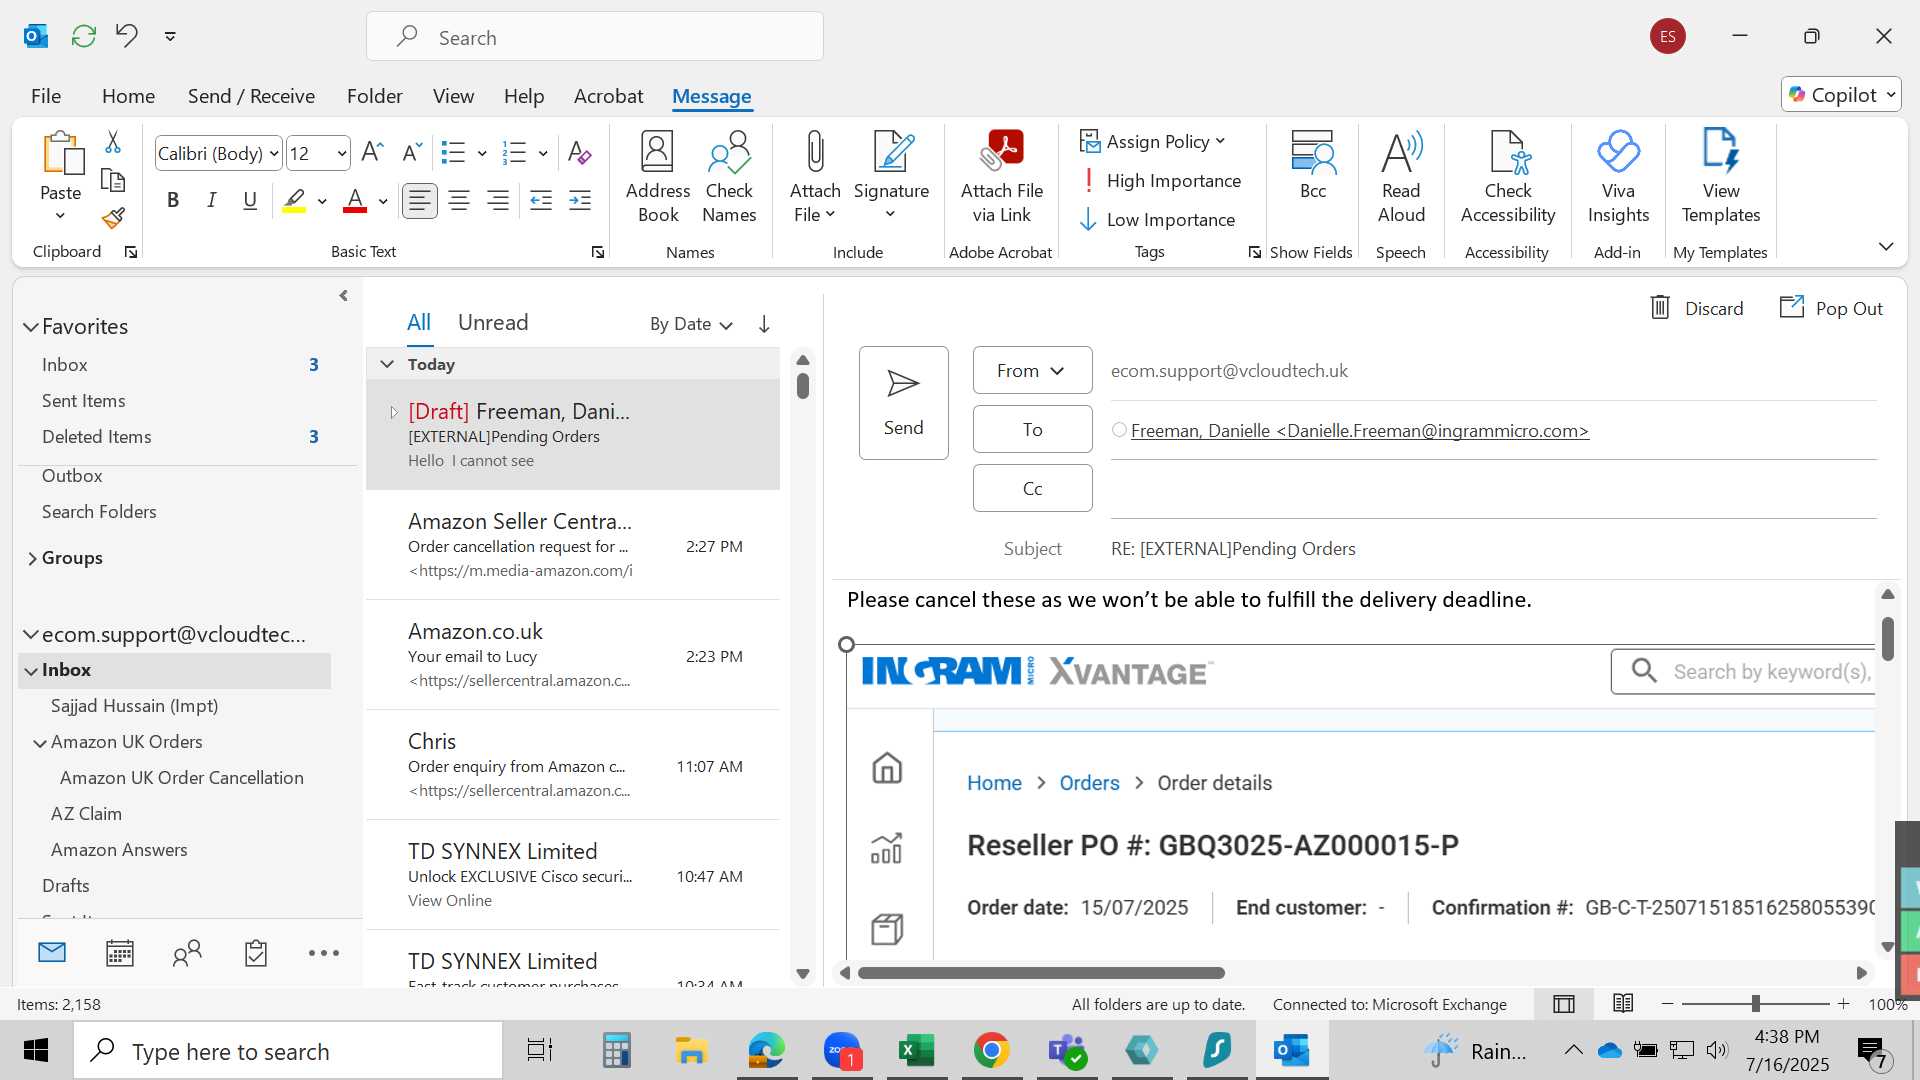
Task: Center align the paragraph
Action: click(x=459, y=201)
